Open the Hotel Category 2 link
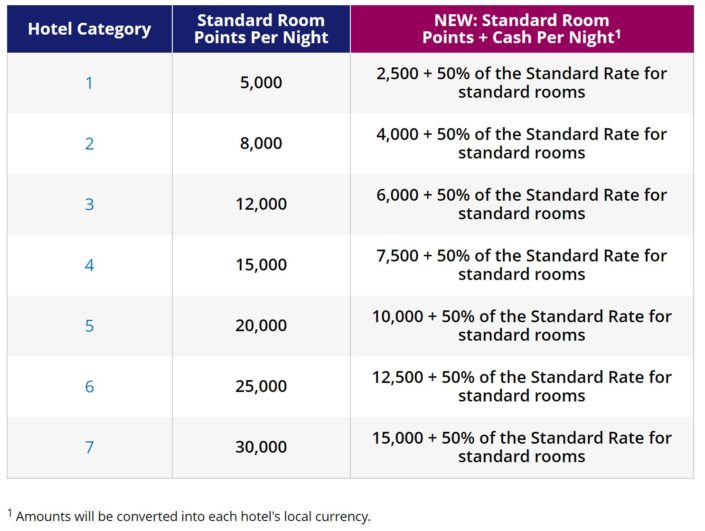Image resolution: width=705 pixels, height=531 pixels. (x=89, y=144)
